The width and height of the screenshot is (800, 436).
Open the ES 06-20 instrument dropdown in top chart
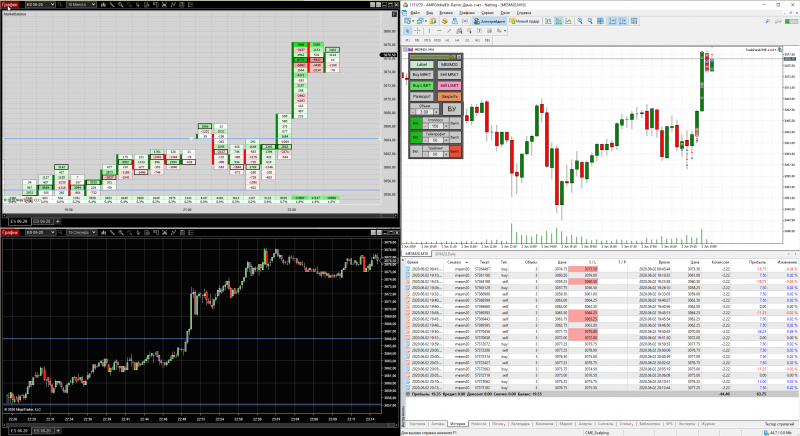[40, 5]
